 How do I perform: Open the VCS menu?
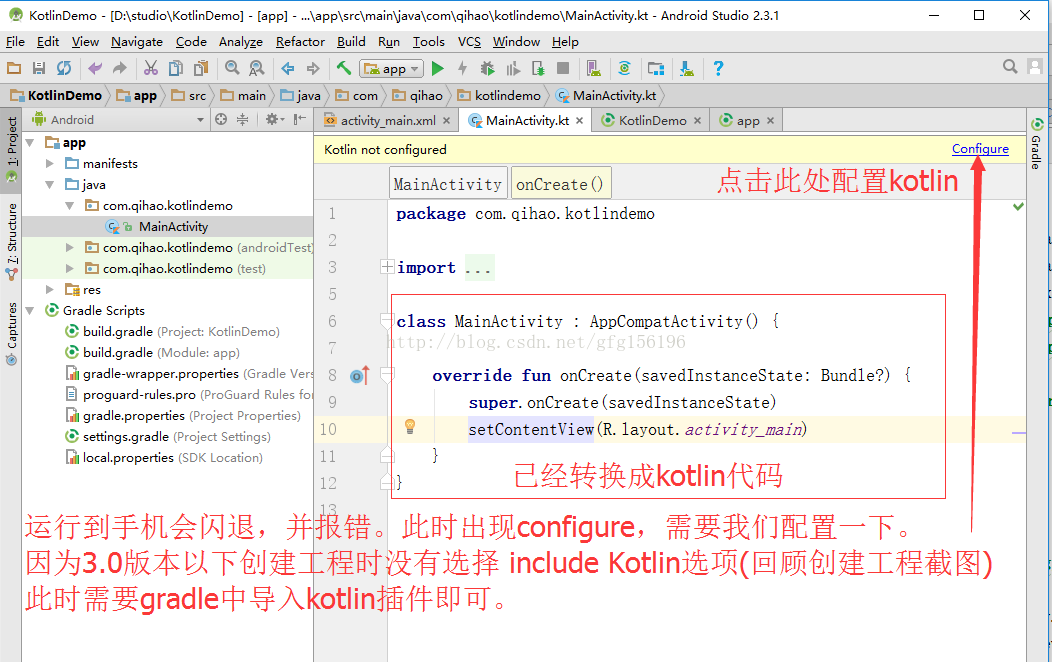click(470, 42)
